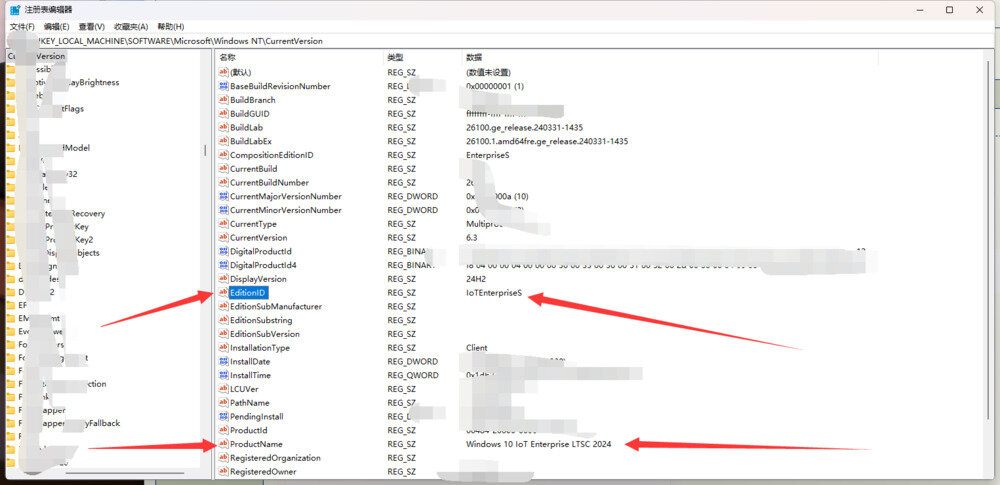Screen dimensions: 1000x485
Task: Click the ProductId value name
Action: [247, 430]
